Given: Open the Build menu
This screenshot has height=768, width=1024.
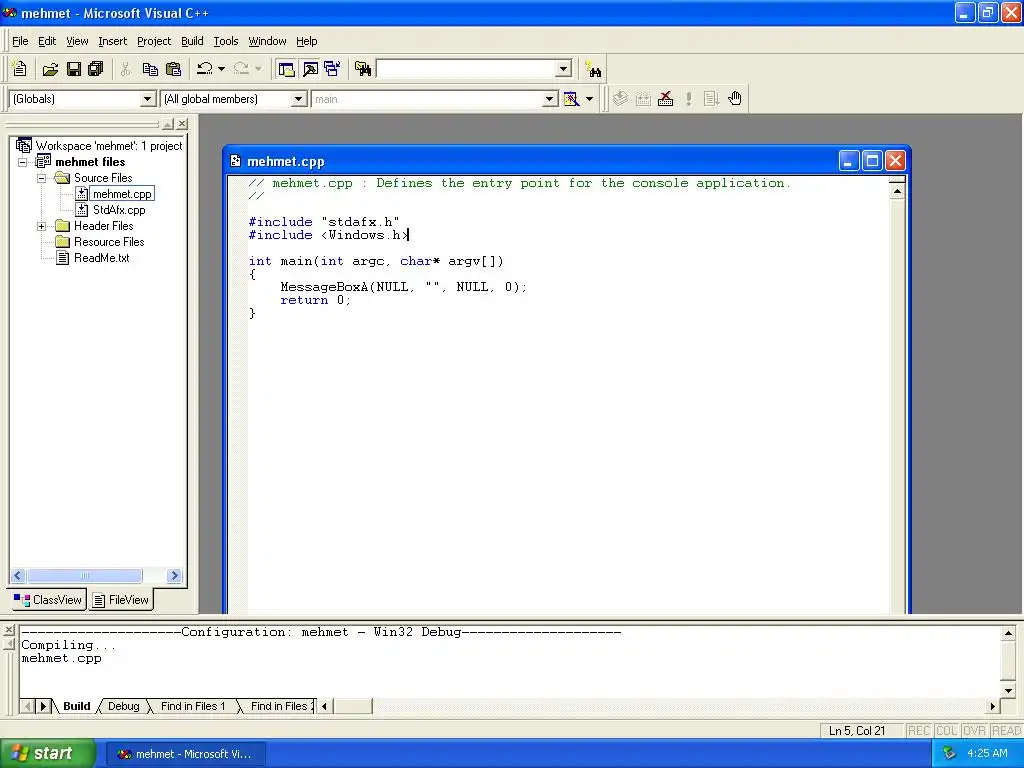Looking at the screenshot, I should [x=192, y=41].
